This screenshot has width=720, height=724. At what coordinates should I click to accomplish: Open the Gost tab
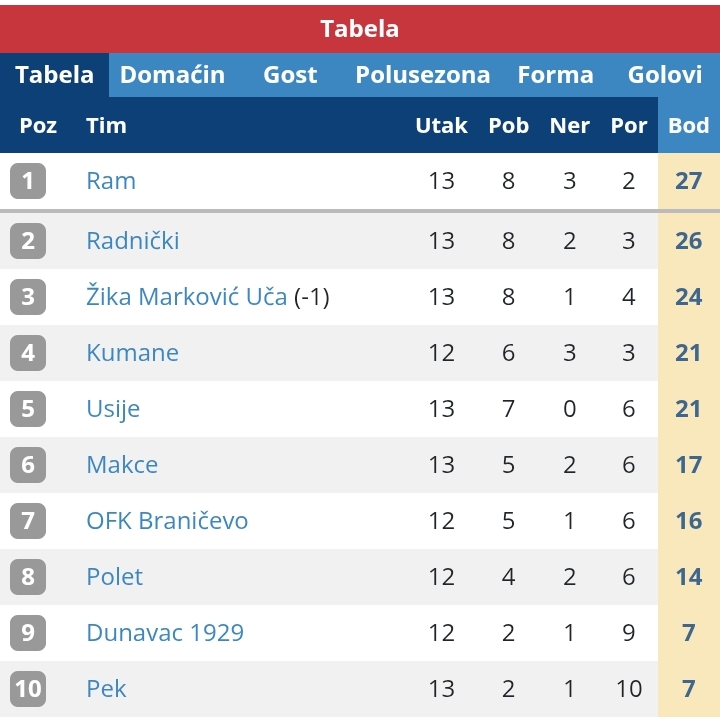pos(290,75)
